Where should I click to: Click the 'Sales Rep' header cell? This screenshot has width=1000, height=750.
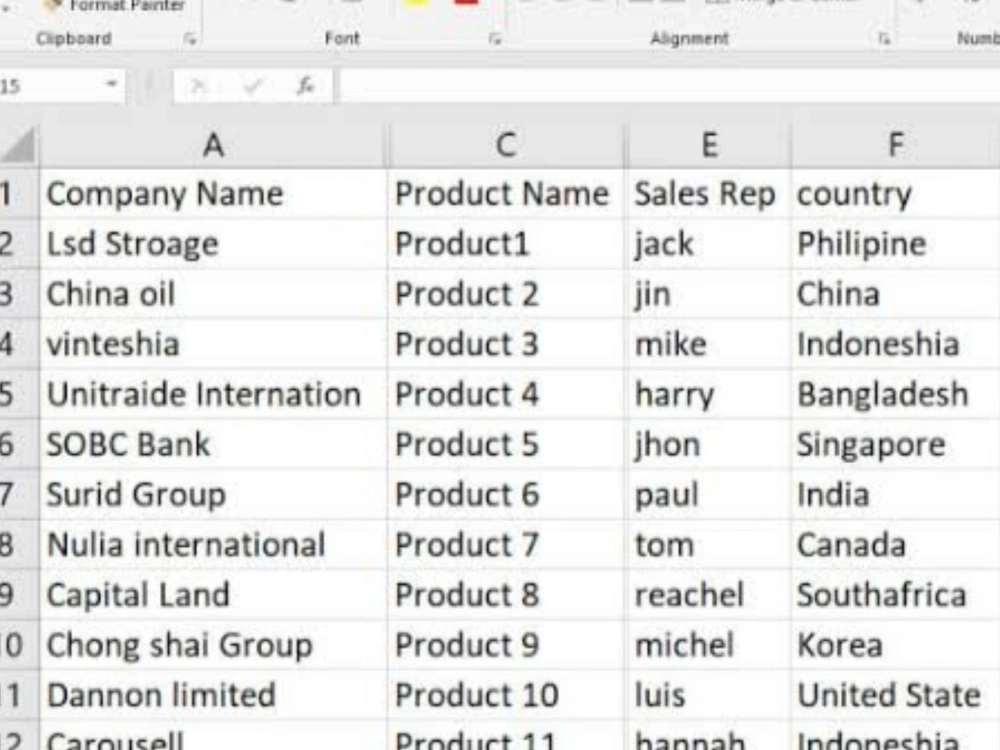coord(709,194)
